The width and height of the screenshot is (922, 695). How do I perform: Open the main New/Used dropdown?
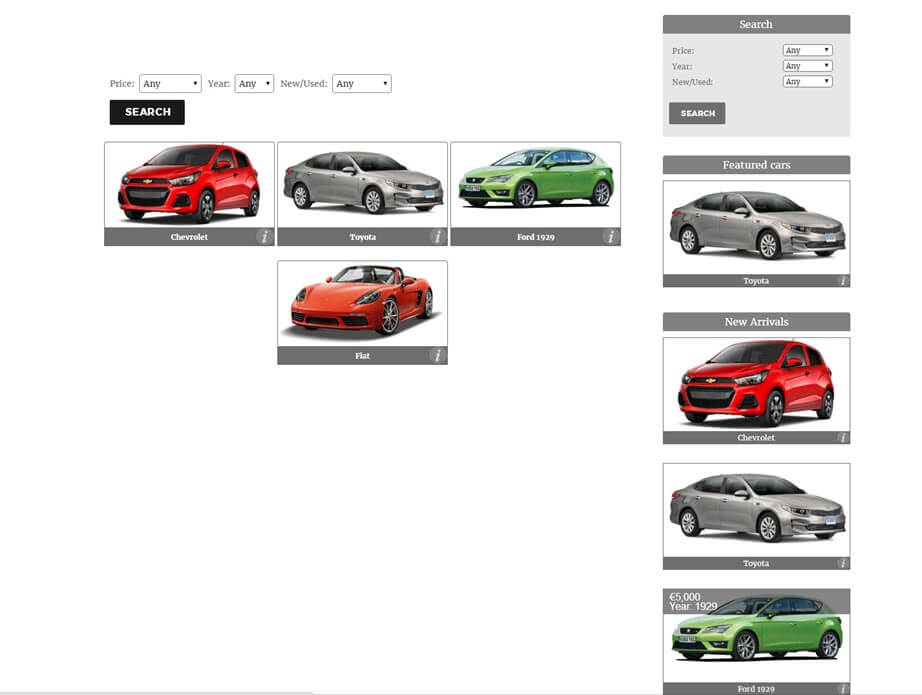pos(361,84)
